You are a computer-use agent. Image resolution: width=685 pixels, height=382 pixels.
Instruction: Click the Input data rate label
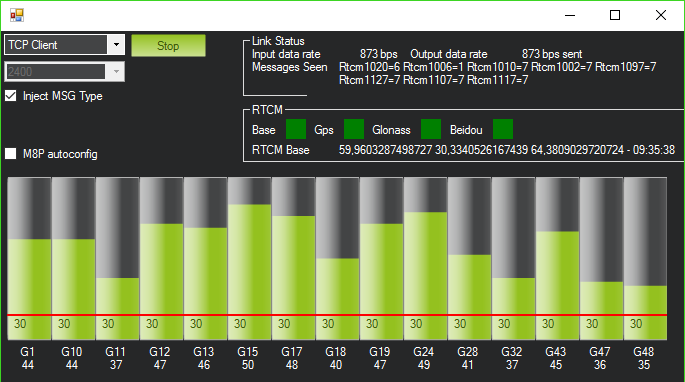tap(286, 54)
